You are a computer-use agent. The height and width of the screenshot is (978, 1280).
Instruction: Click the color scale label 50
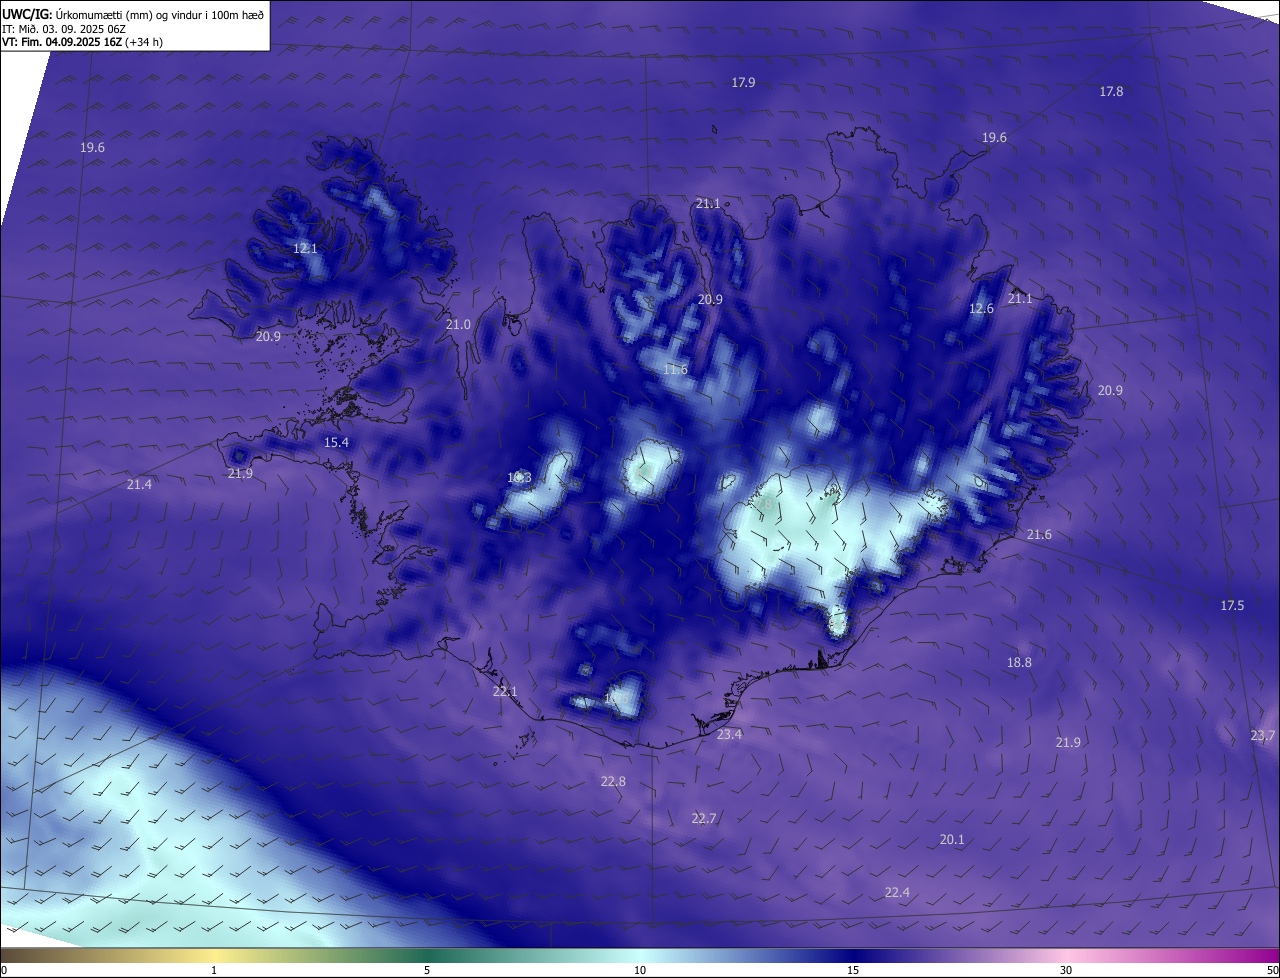point(1272,970)
